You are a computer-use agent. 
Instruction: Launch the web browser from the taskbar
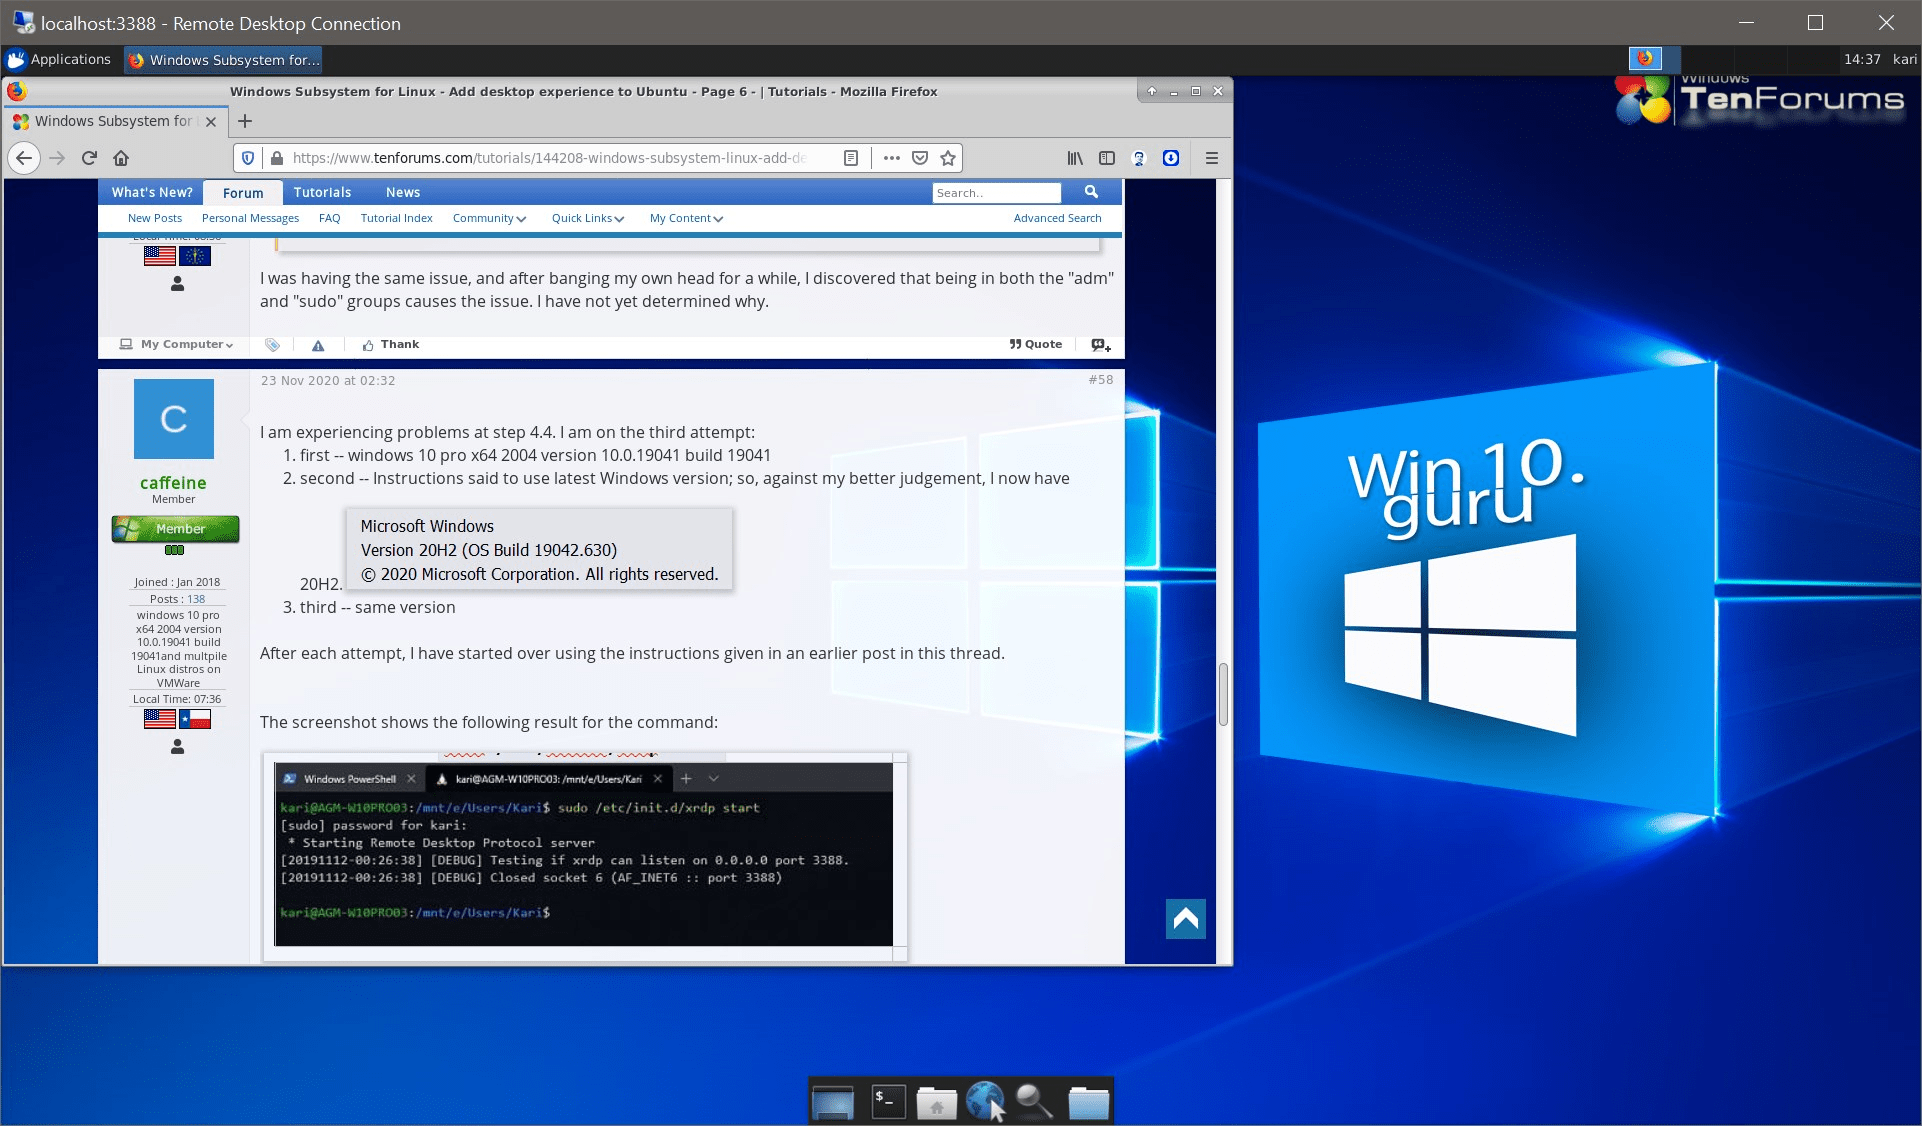[986, 1100]
